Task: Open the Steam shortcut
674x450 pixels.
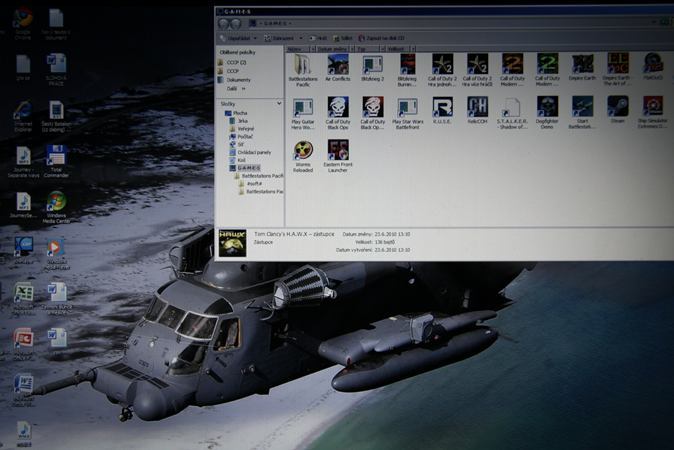Action: pyautogui.click(x=618, y=110)
